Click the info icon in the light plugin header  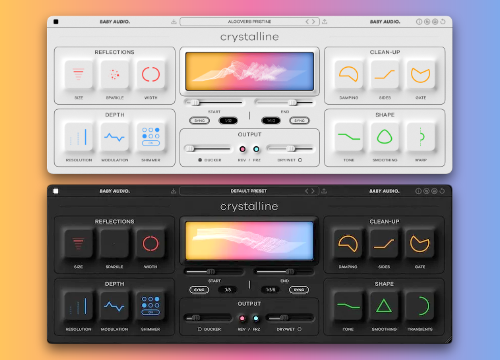(419, 22)
